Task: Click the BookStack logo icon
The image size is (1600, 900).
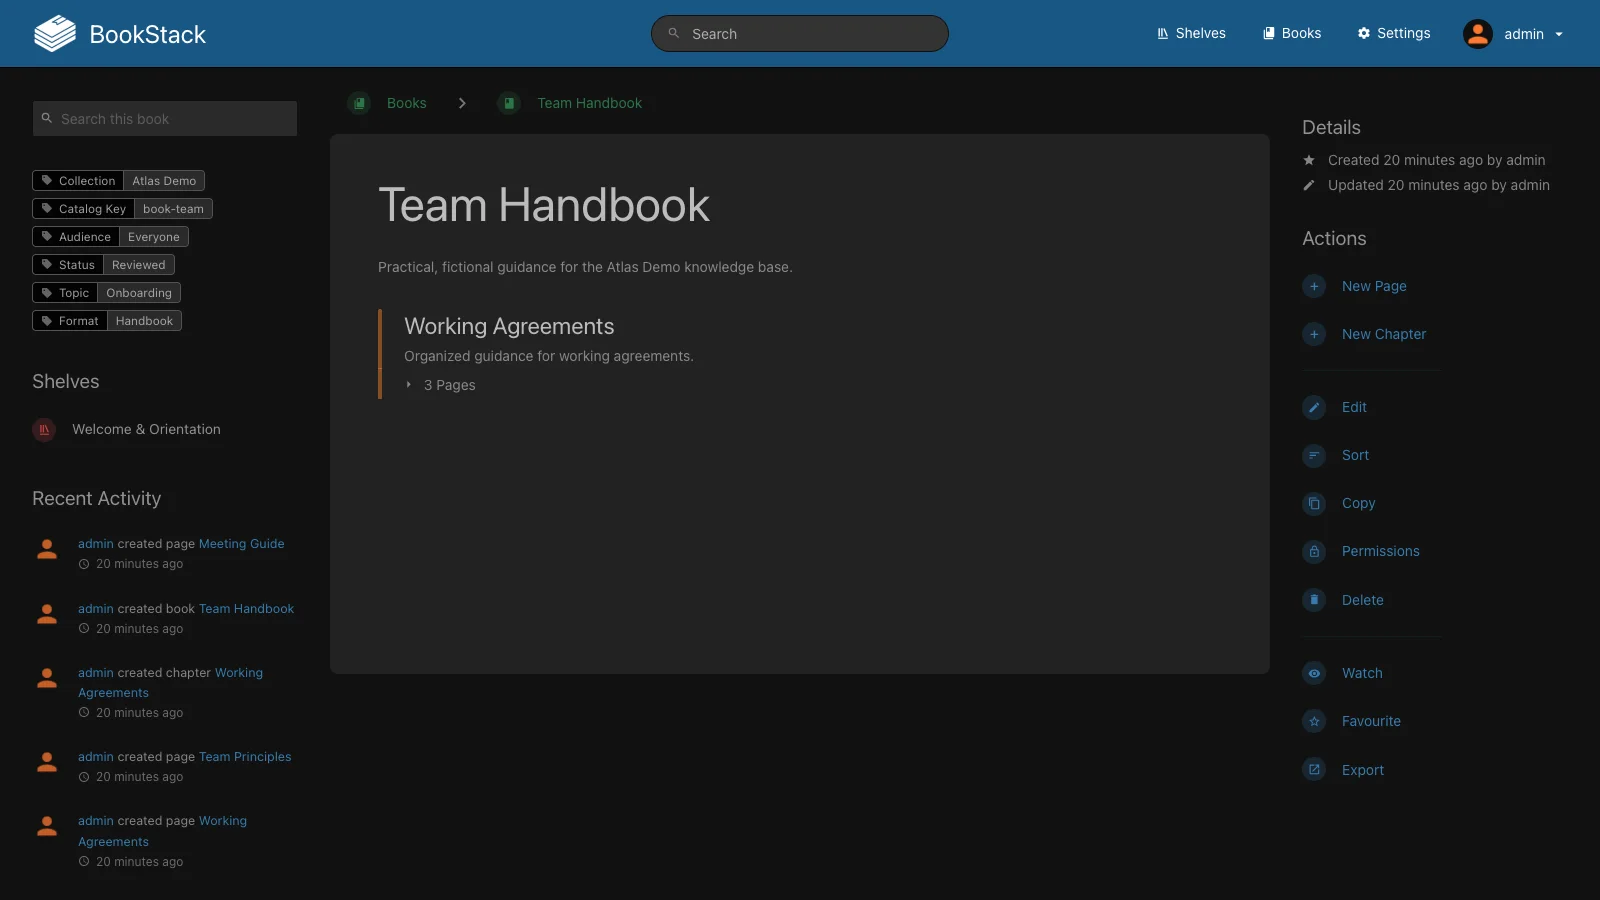Action: click(x=55, y=33)
